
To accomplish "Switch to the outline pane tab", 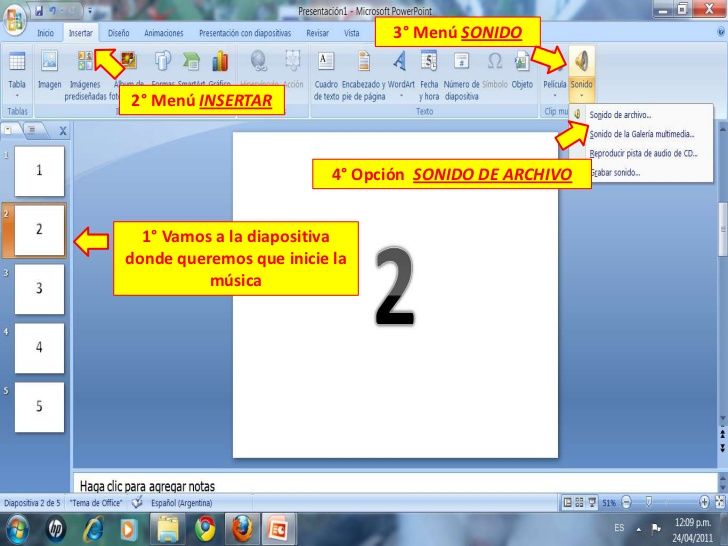I will (x=32, y=130).
